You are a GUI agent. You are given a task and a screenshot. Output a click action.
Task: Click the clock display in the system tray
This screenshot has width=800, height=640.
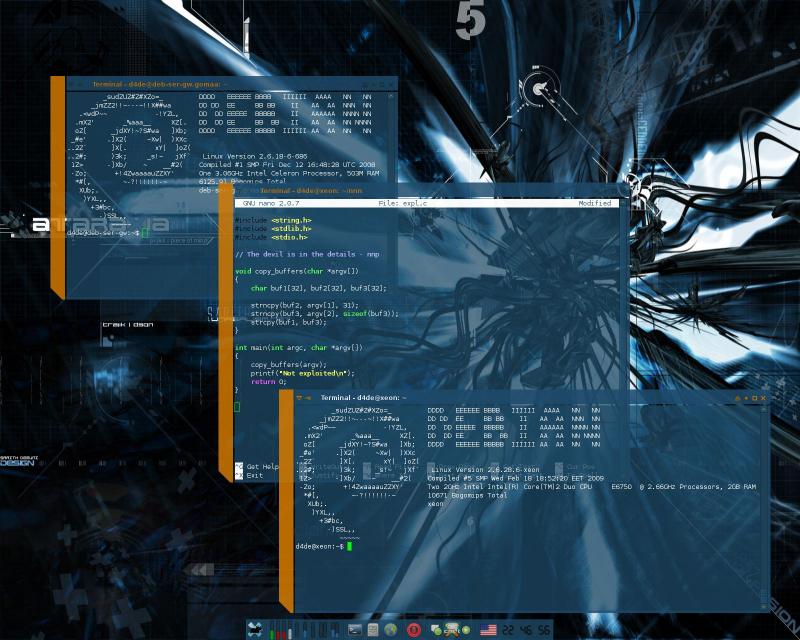click(x=525, y=630)
